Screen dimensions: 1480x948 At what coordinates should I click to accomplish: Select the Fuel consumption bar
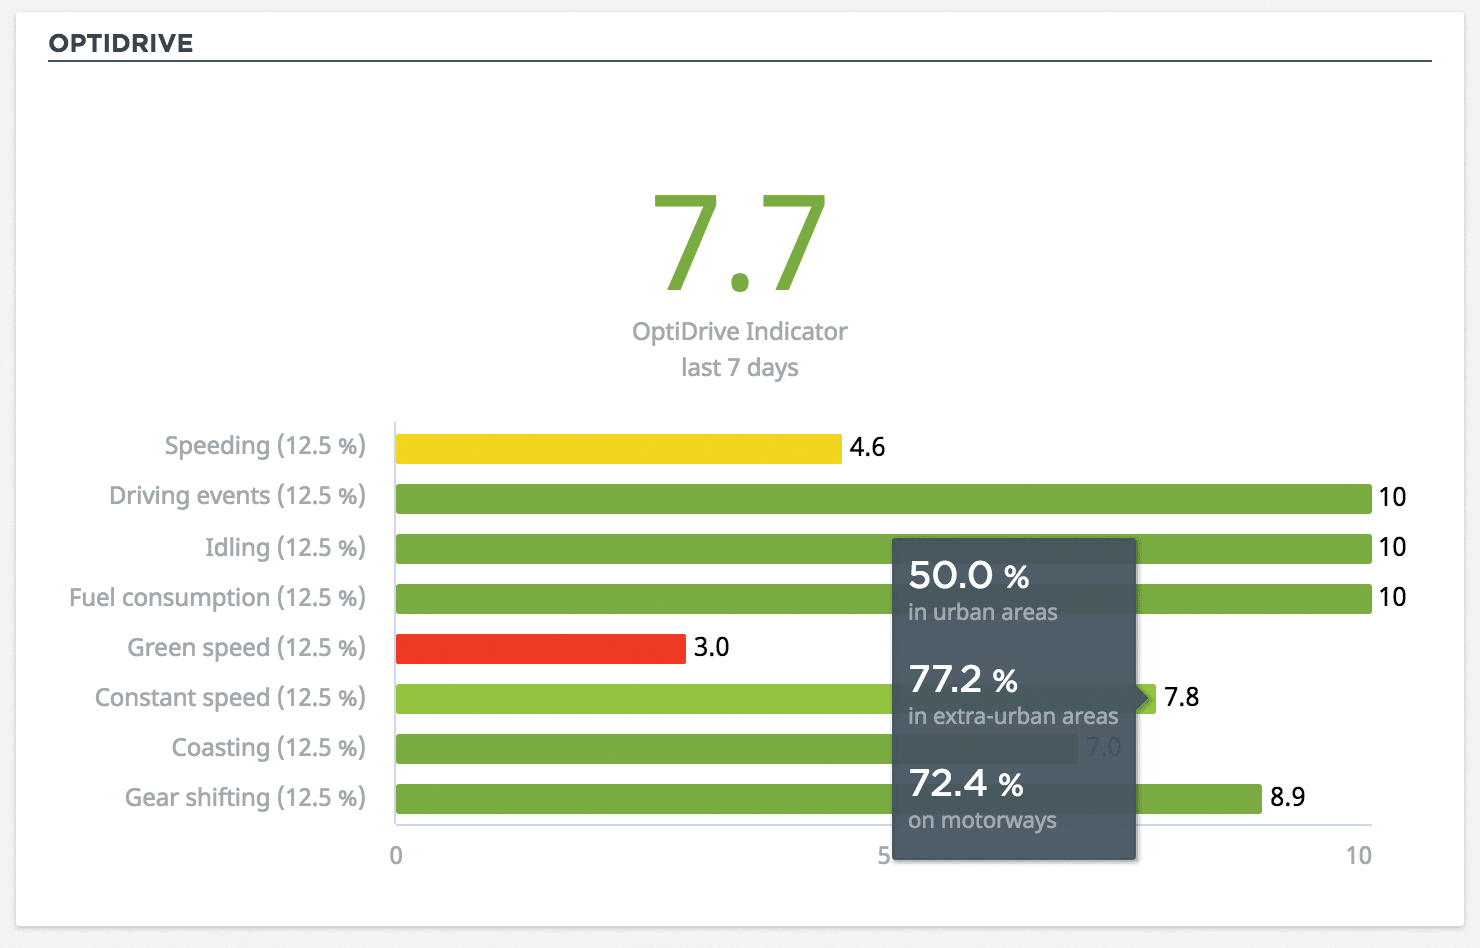[640, 599]
